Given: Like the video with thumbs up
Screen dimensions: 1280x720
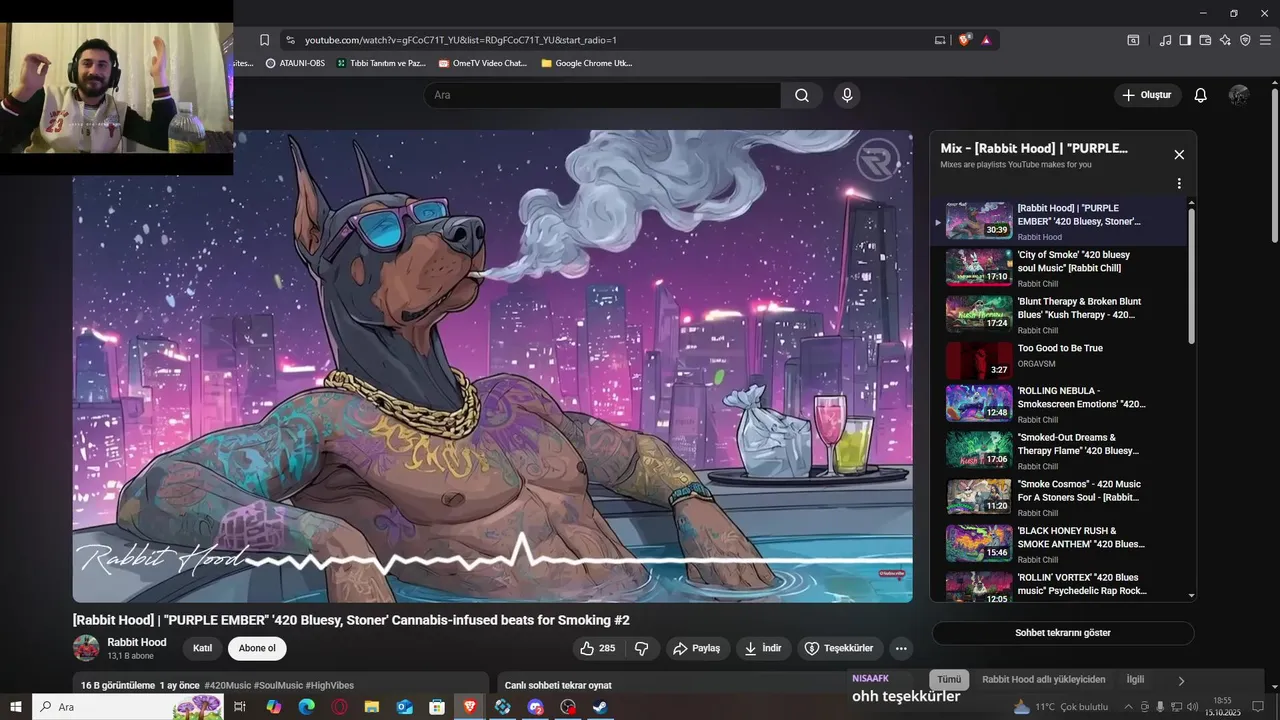Looking at the screenshot, I should pos(599,648).
